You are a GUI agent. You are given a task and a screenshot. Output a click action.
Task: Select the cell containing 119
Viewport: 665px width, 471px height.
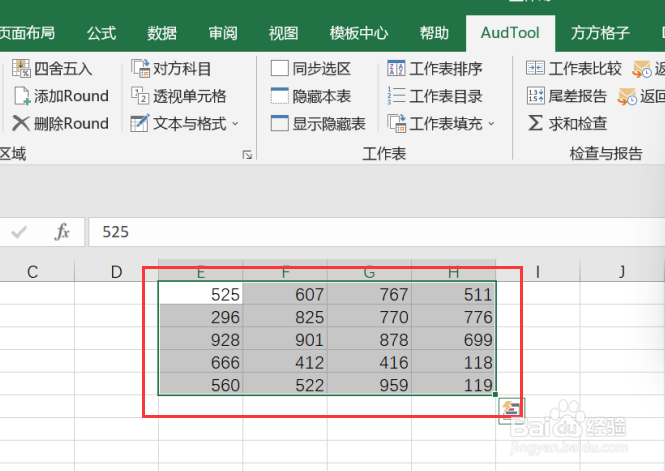pyautogui.click(x=453, y=384)
